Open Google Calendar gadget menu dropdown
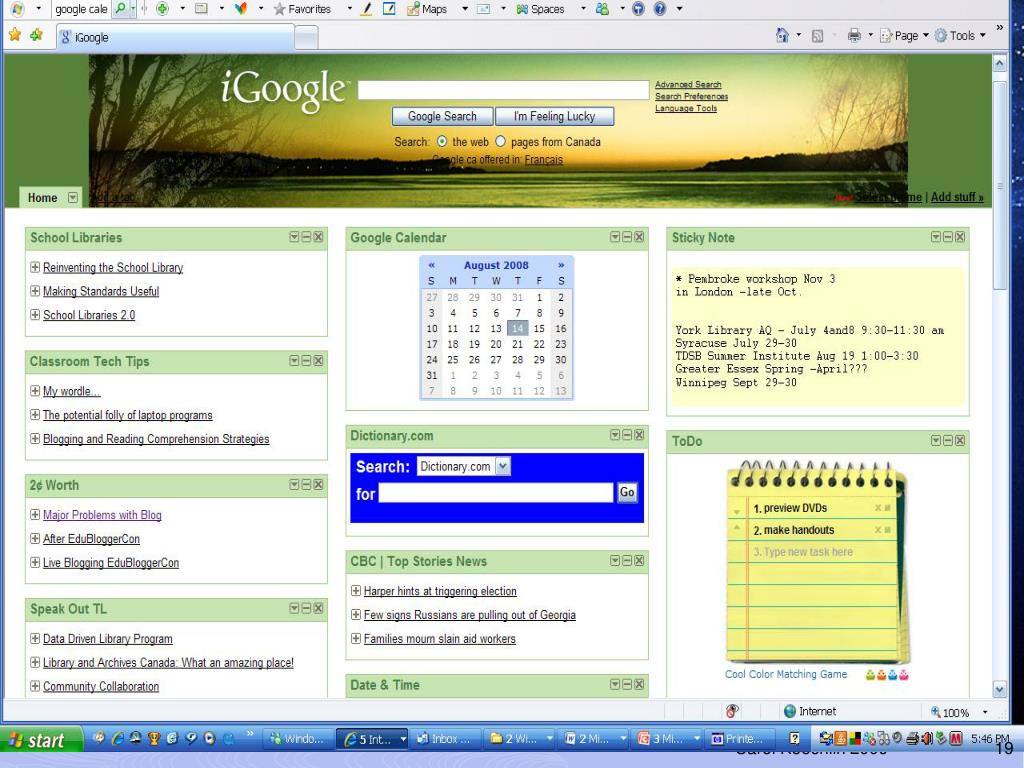Screen dimensions: 1024x768 (x=615, y=236)
